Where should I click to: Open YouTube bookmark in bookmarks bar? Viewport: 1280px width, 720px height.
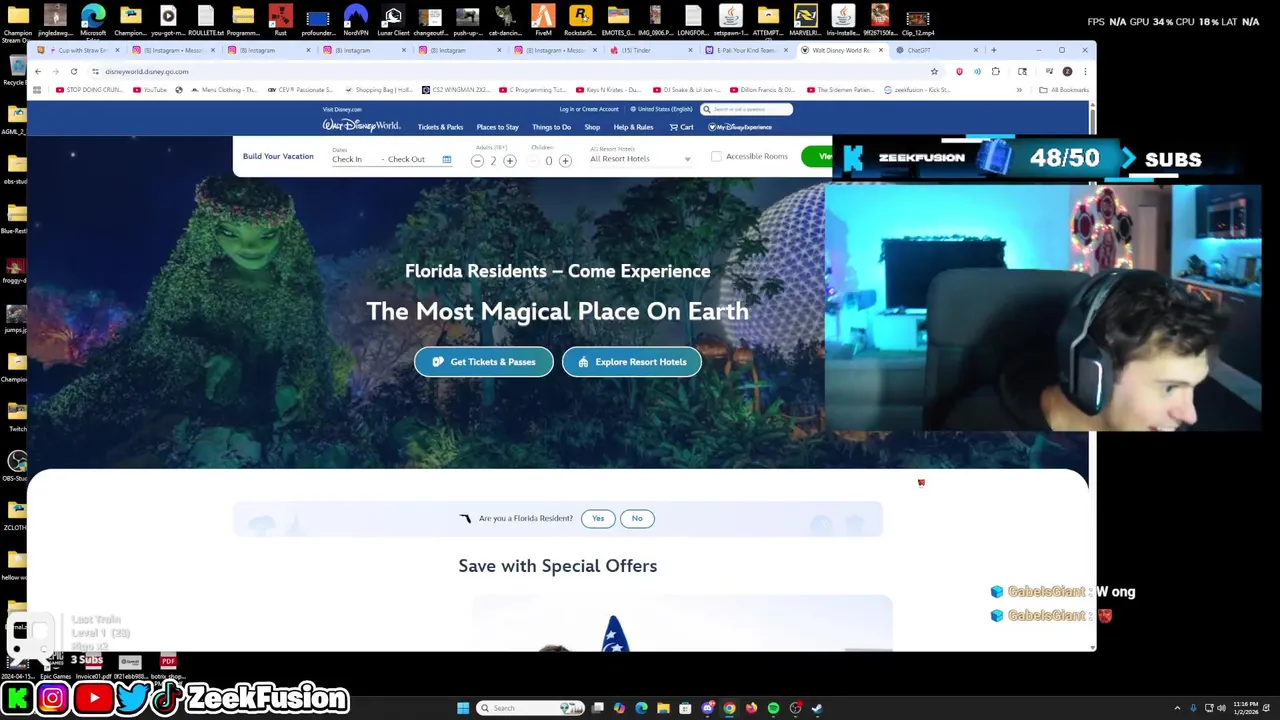point(149,90)
